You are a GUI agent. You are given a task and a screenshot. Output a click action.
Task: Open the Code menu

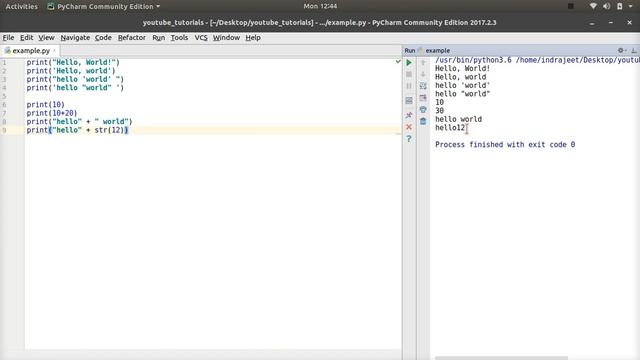[x=103, y=38]
